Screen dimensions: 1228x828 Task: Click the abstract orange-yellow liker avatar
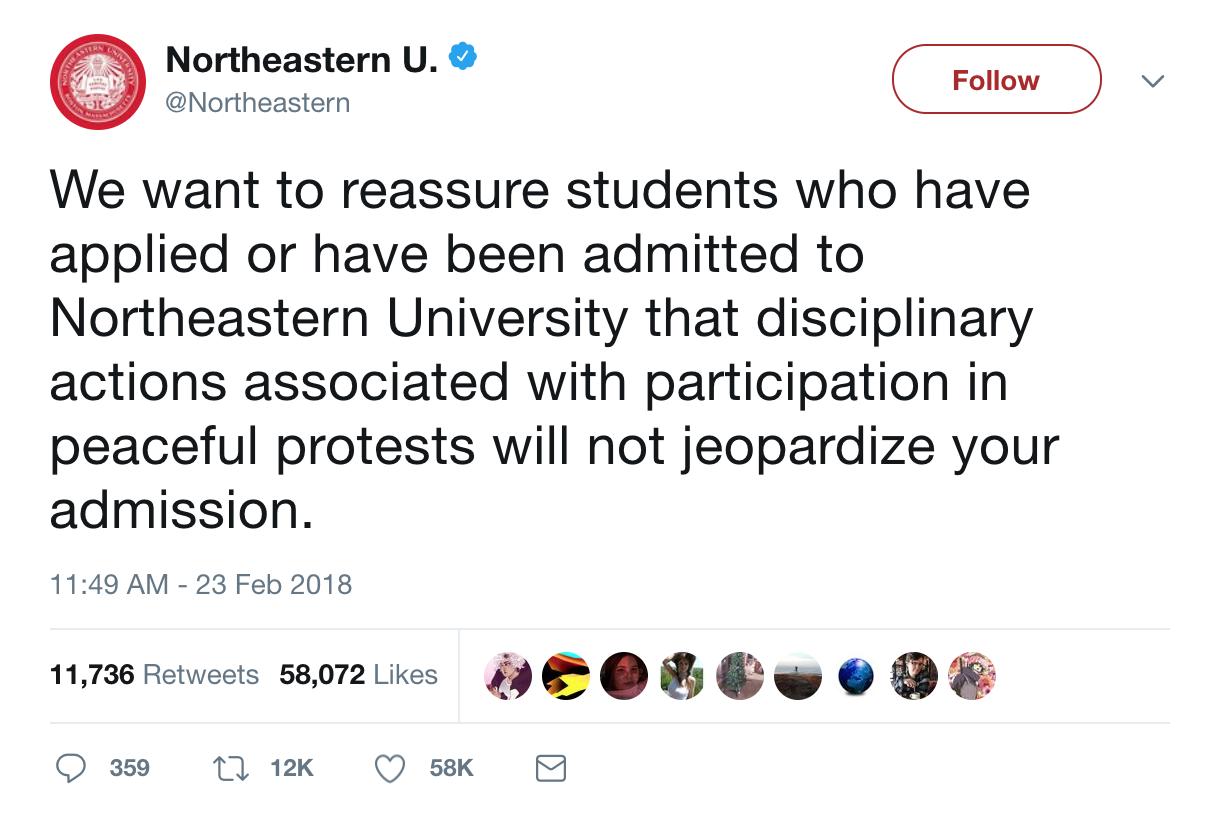click(566, 677)
